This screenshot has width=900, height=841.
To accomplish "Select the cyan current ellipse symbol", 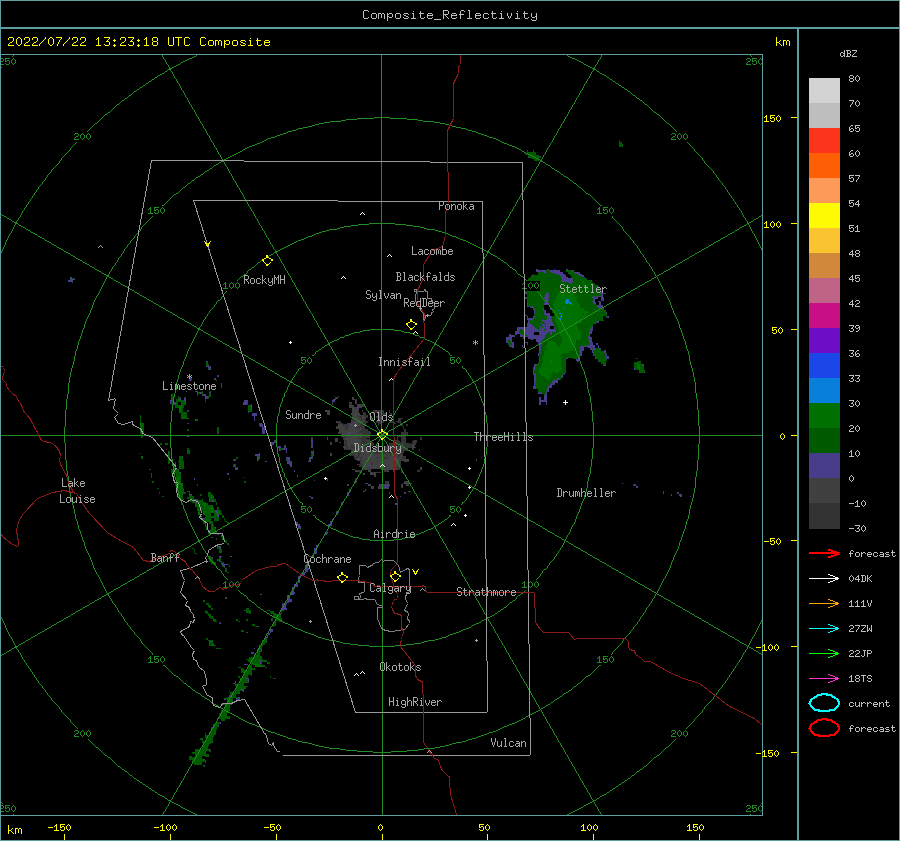I will pyautogui.click(x=824, y=703).
